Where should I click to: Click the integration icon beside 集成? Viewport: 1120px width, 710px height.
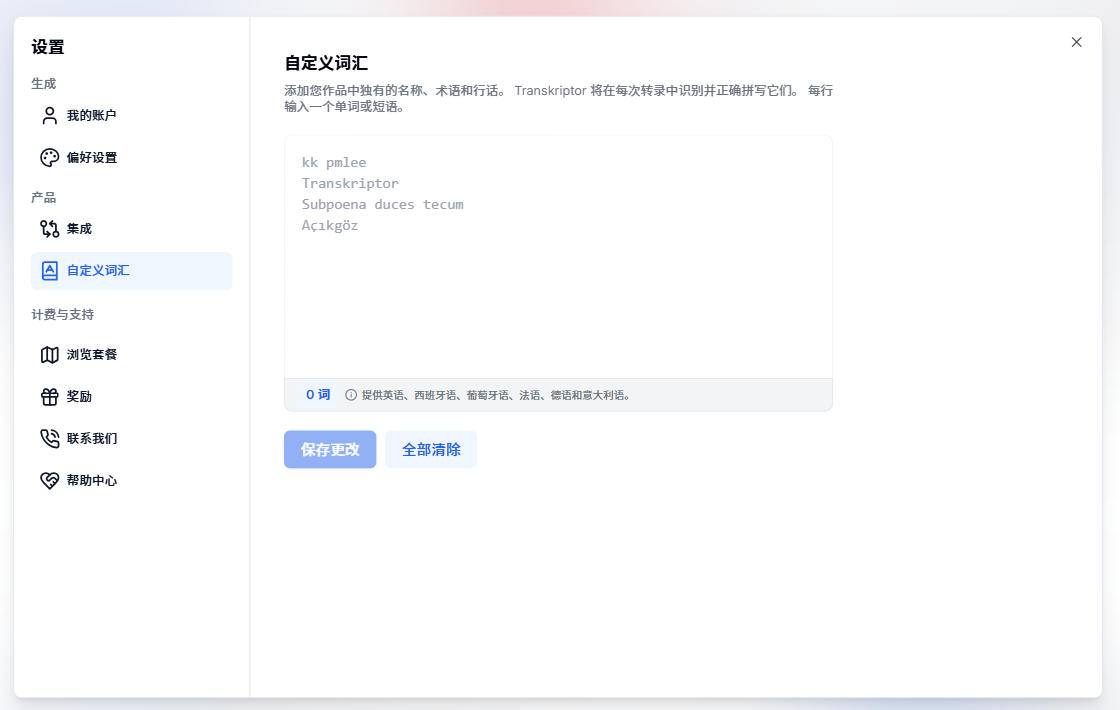click(49, 229)
